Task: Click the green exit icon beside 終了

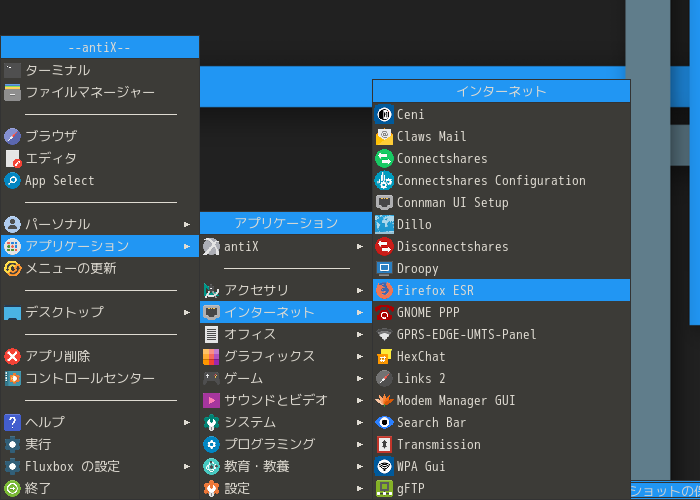Action: point(12,488)
